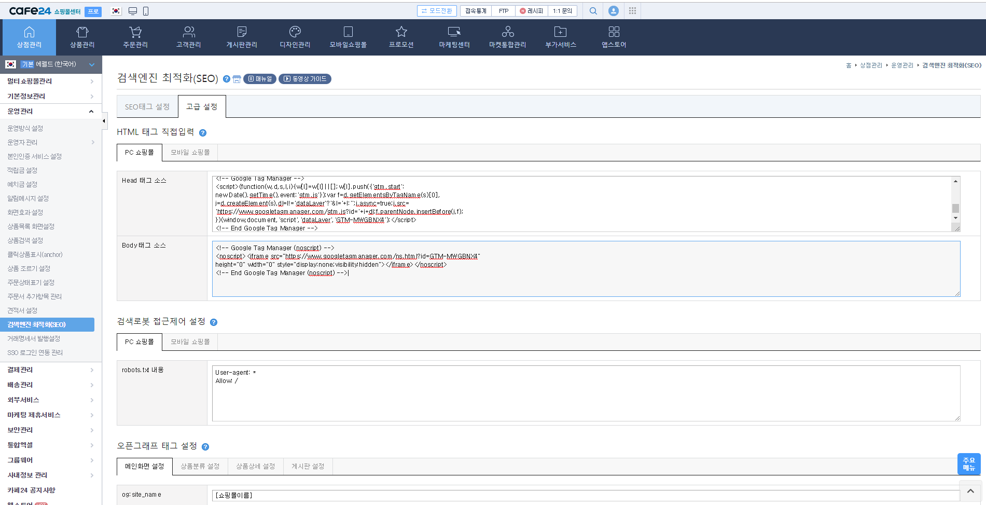Image resolution: width=986 pixels, height=505 pixels.
Task: Switch to SEO태그 설정 tab
Action: click(147, 107)
